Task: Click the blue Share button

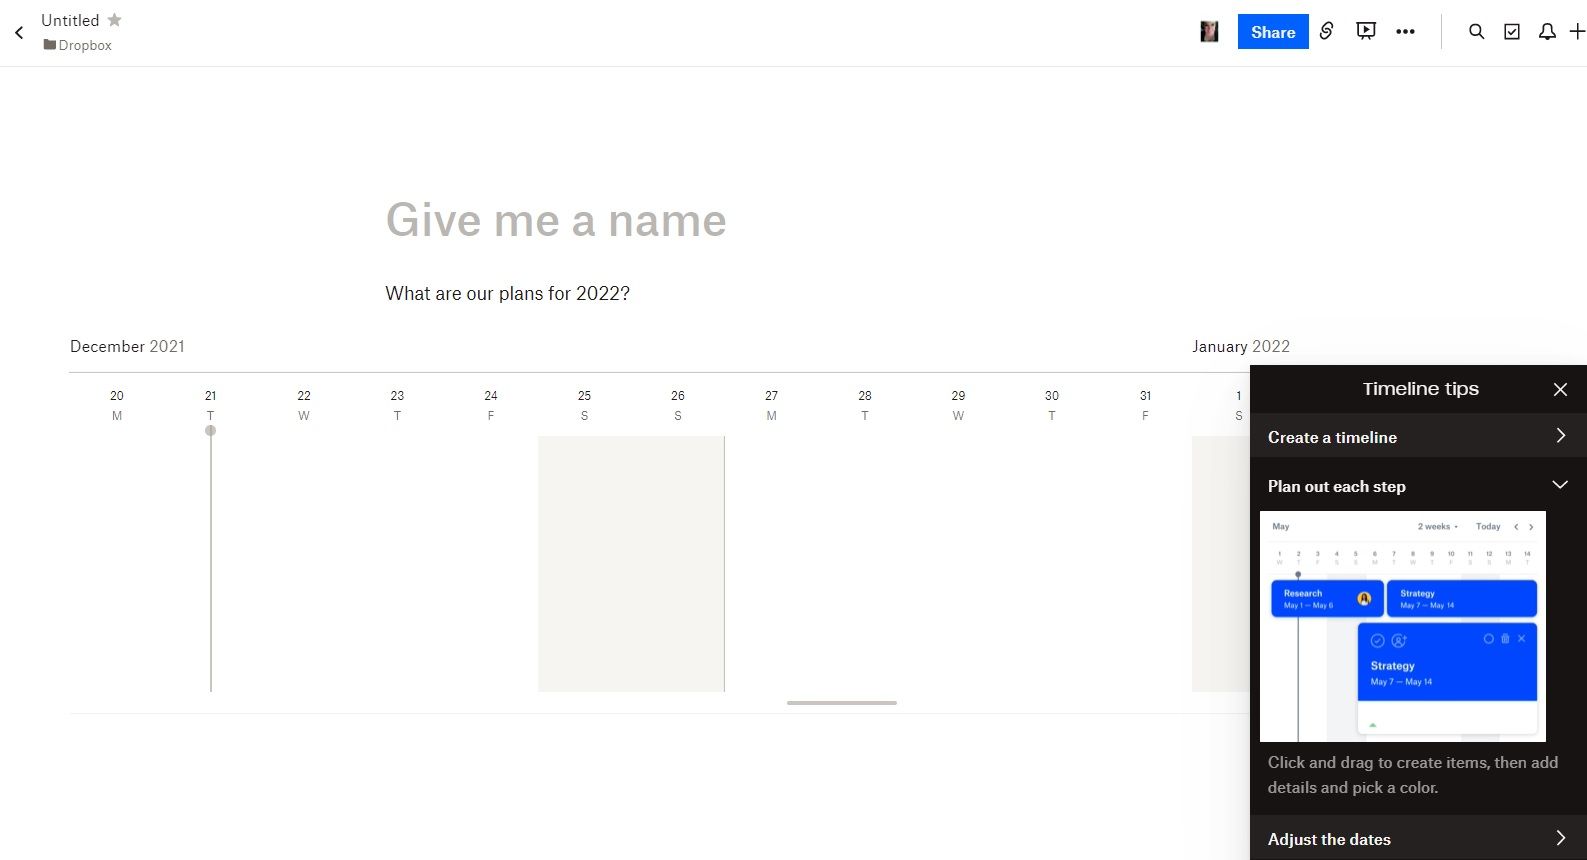Action: pos(1272,32)
